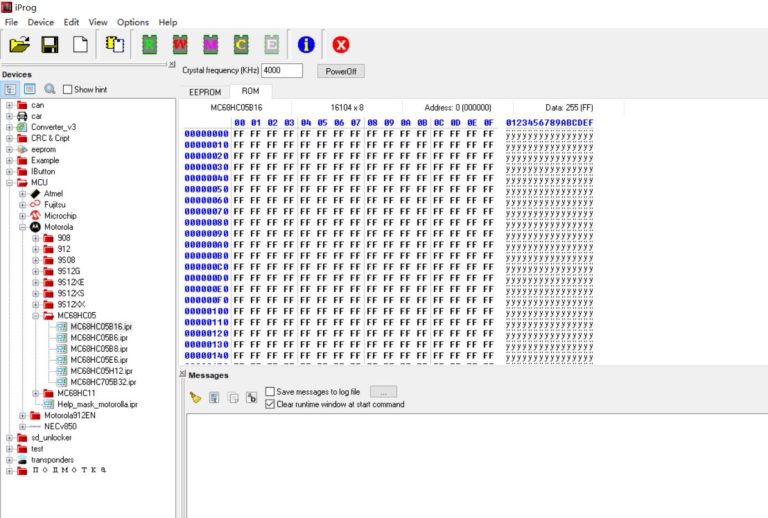Collapse the MC68HC05 folder
Viewport: 768px width, 518px height.
point(36,315)
